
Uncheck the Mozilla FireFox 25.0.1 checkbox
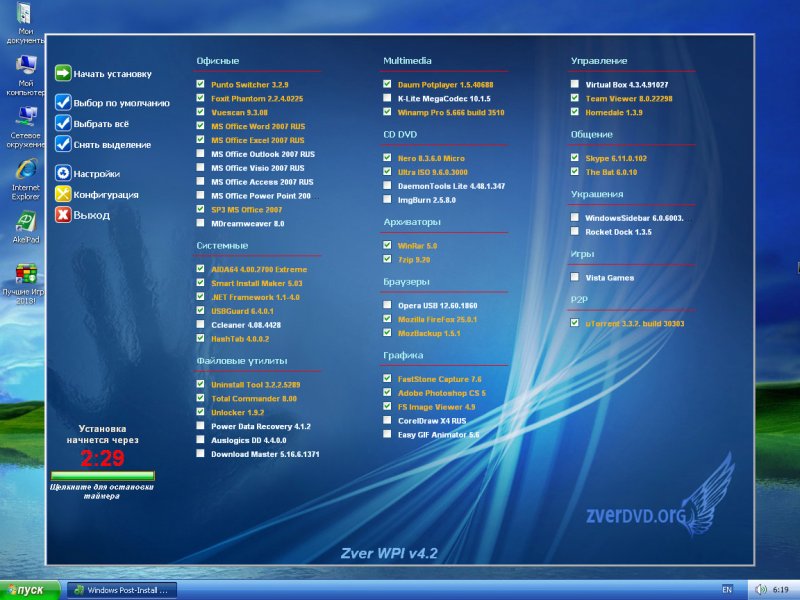click(387, 319)
